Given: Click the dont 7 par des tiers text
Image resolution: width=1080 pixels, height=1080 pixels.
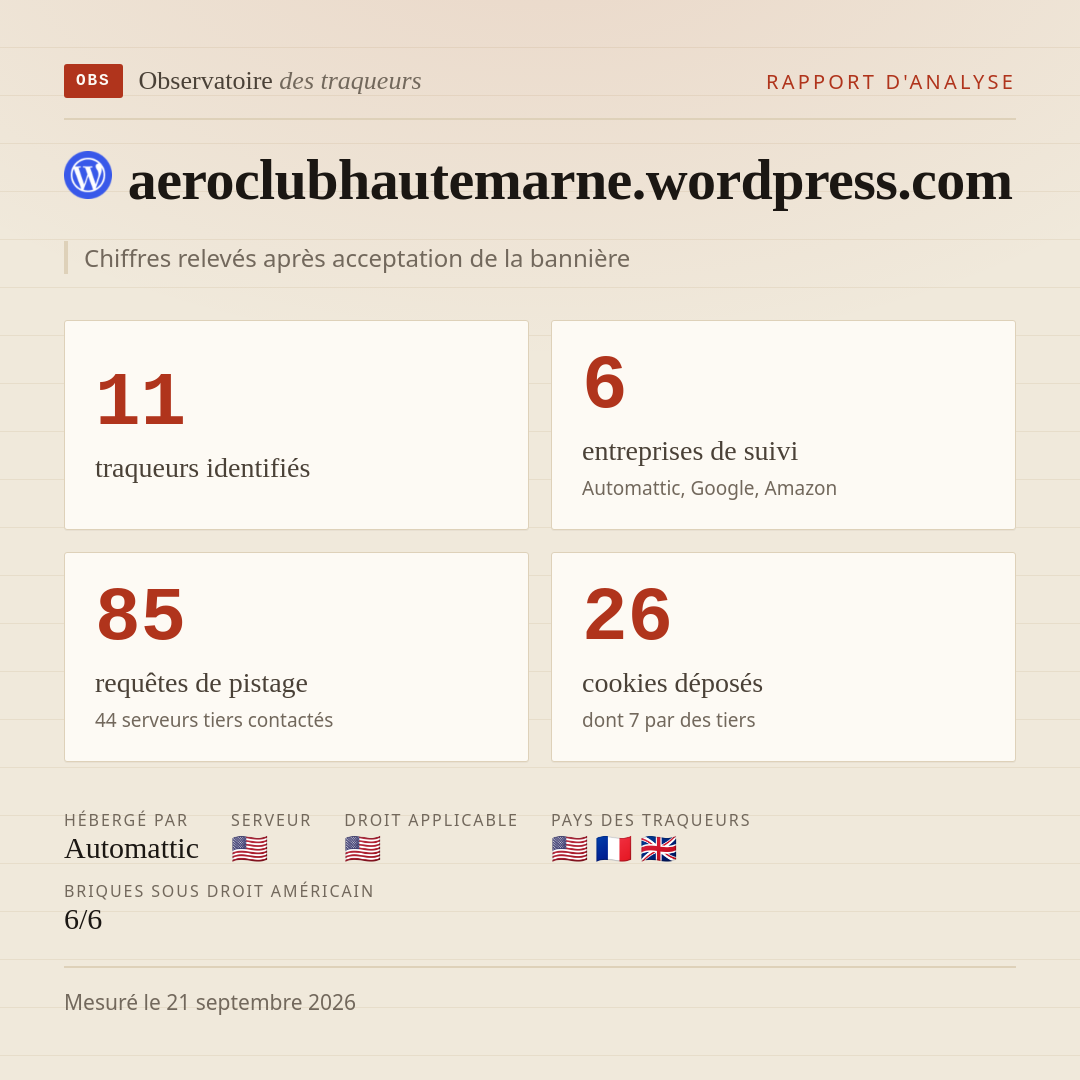Looking at the screenshot, I should click(669, 720).
